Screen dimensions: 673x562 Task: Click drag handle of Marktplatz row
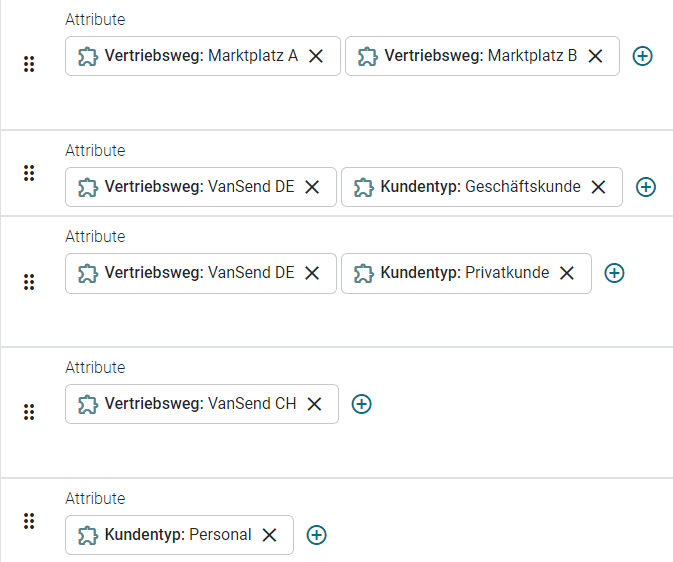[x=29, y=64]
